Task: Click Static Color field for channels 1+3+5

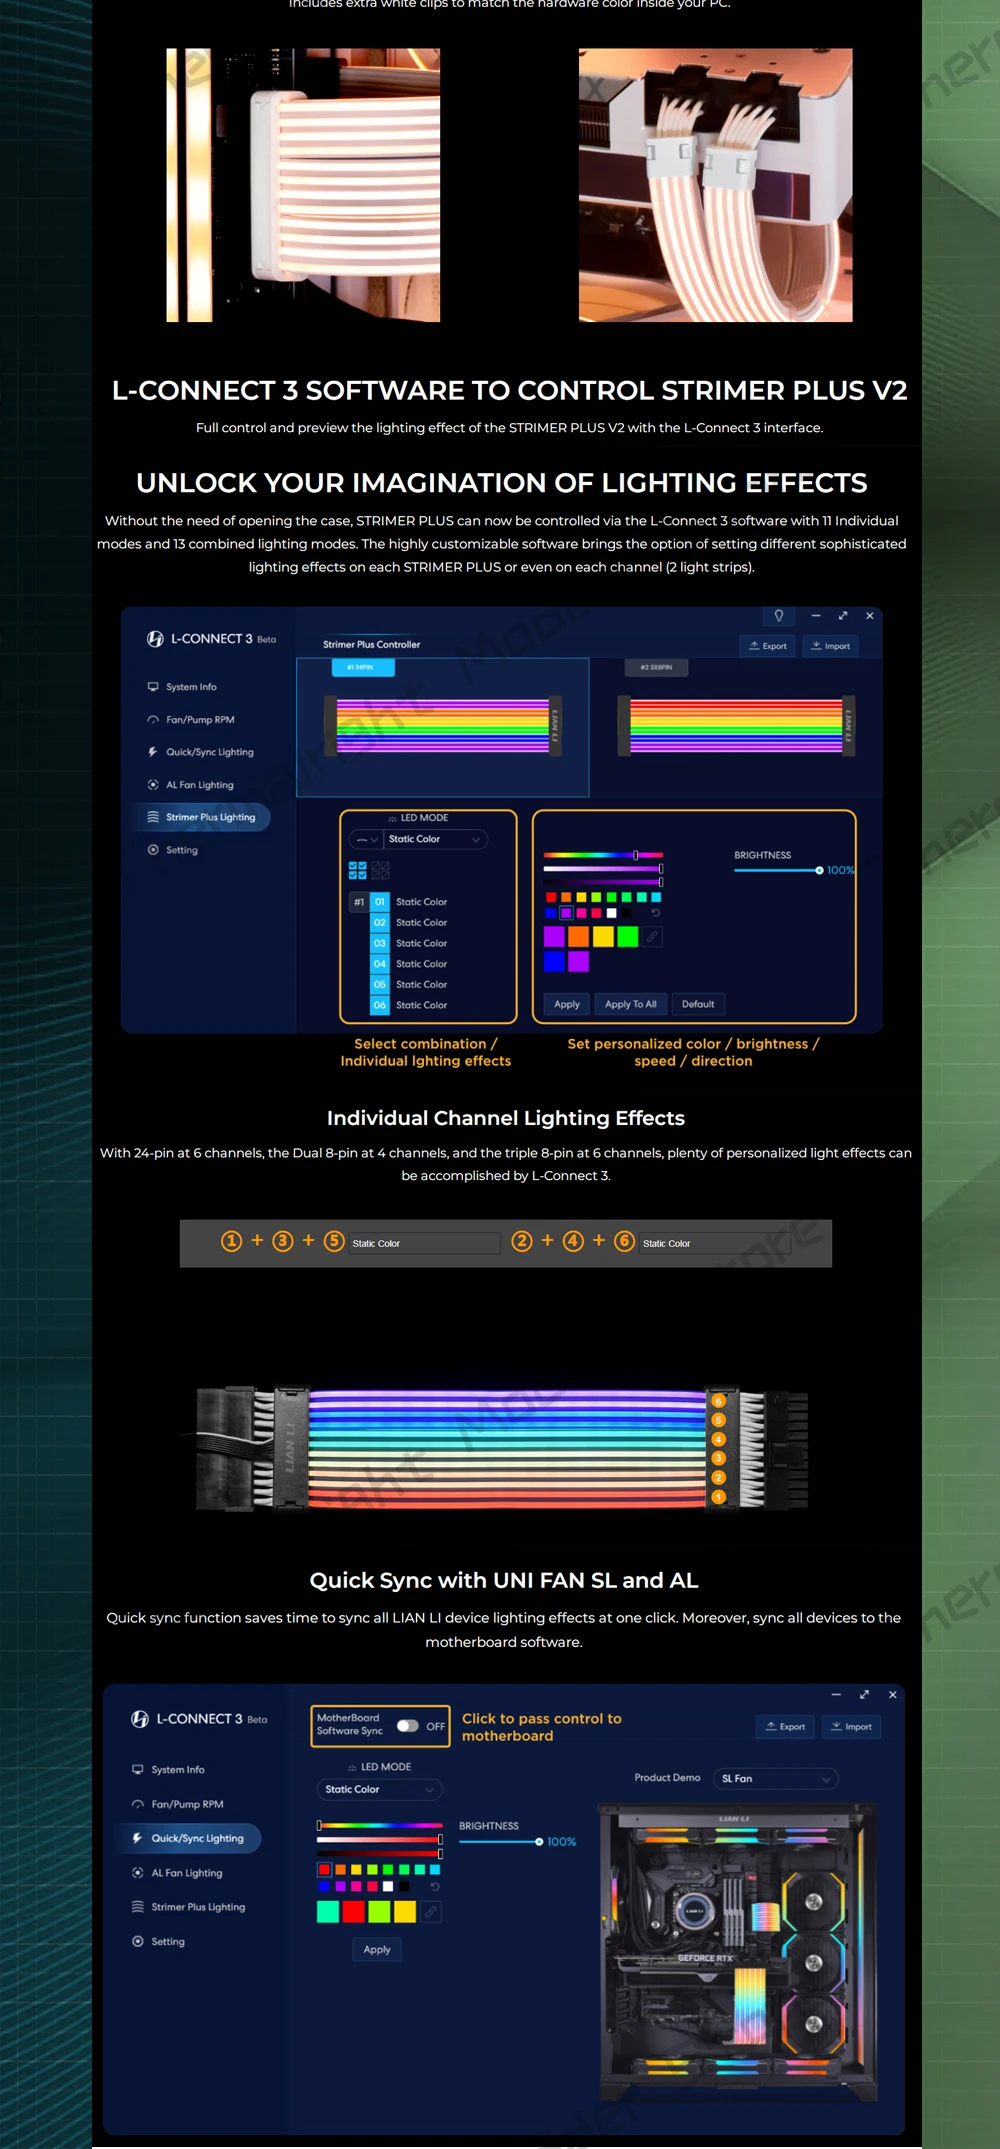Action: point(424,1243)
